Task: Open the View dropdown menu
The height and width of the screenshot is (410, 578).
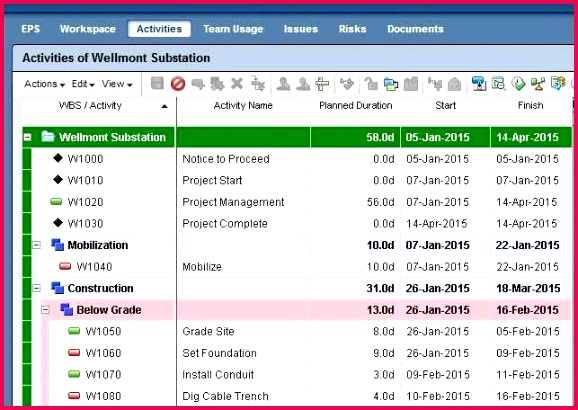Action: 117,84
